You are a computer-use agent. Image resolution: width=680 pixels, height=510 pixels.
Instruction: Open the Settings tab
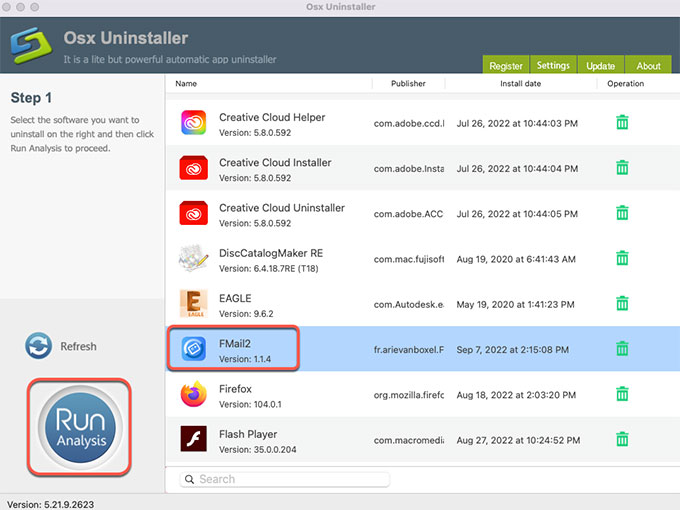tap(553, 65)
